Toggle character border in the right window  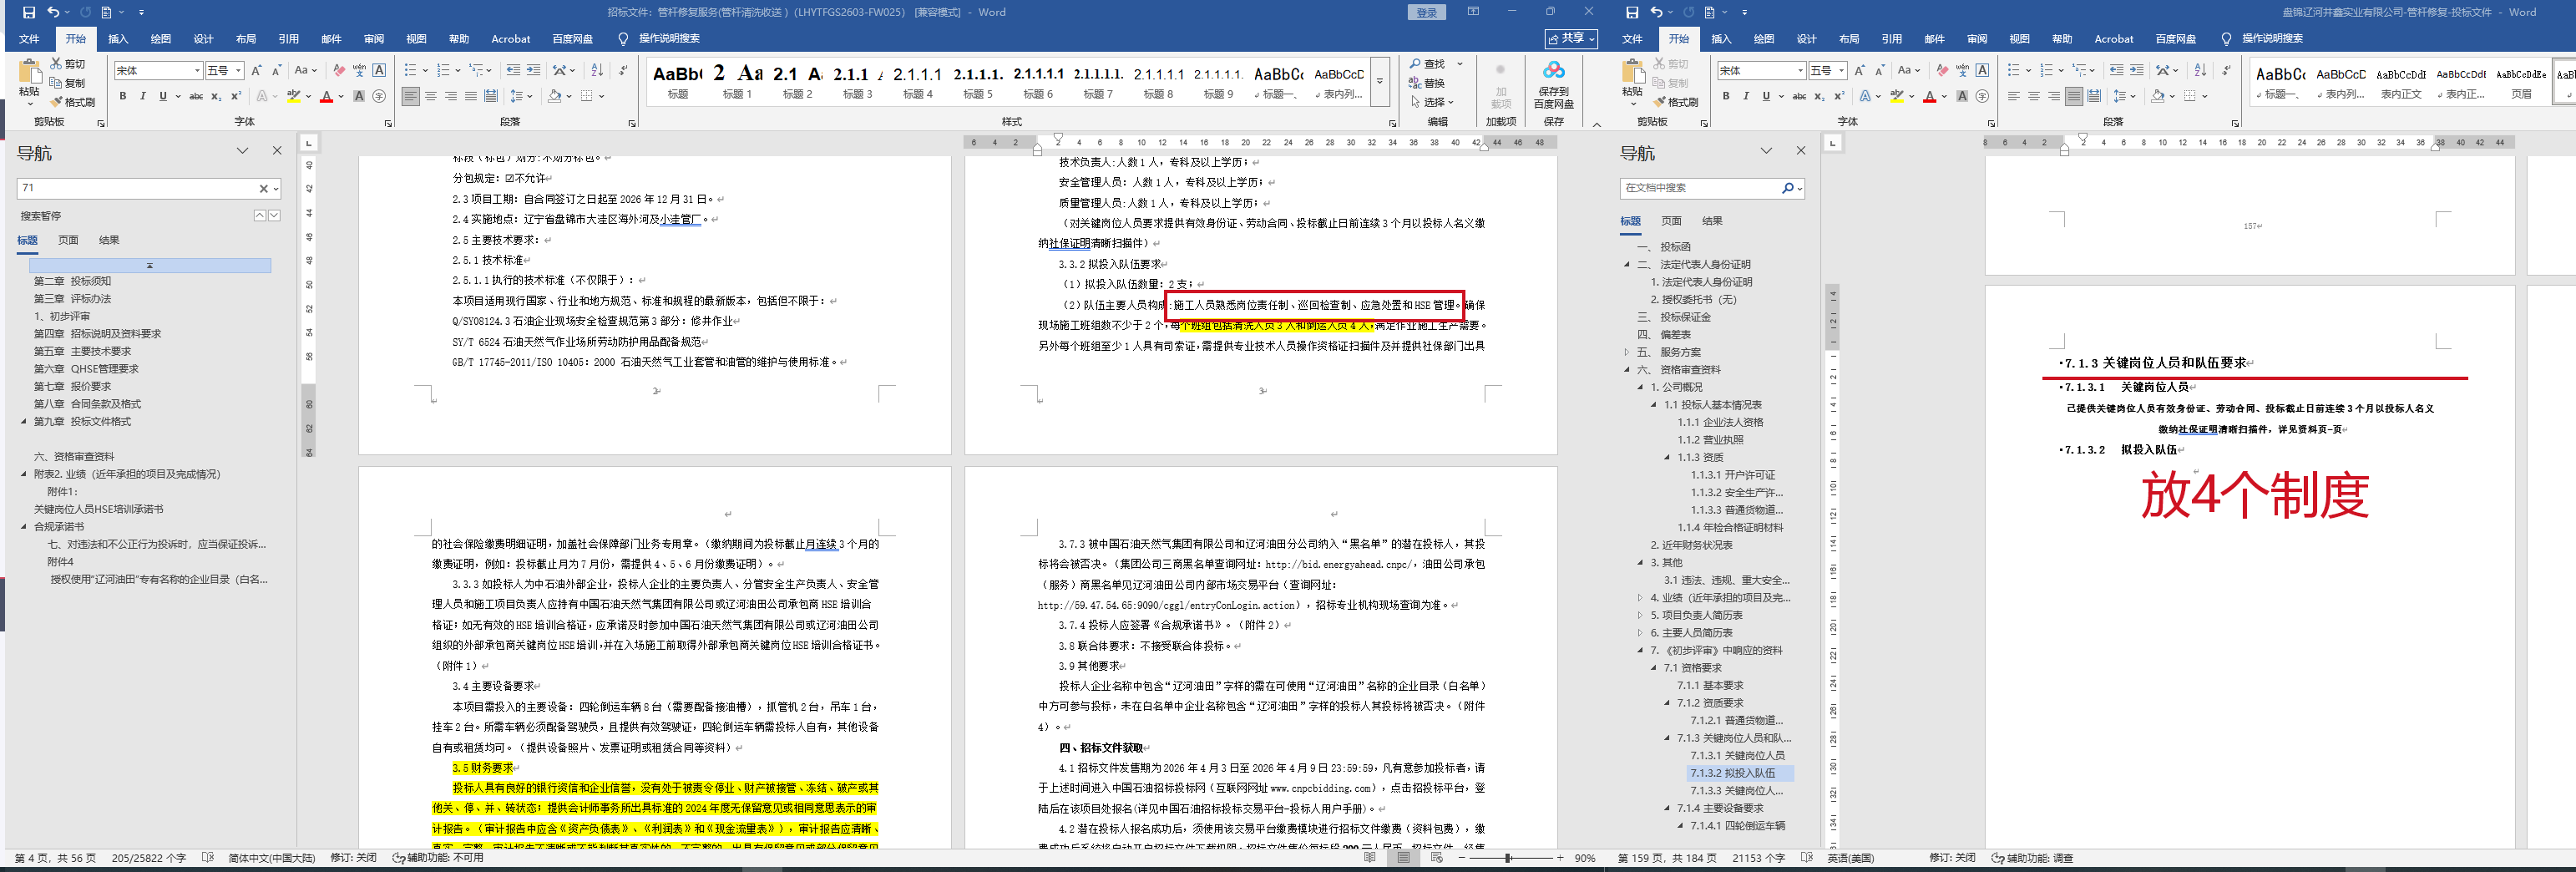pyautogui.click(x=1983, y=70)
